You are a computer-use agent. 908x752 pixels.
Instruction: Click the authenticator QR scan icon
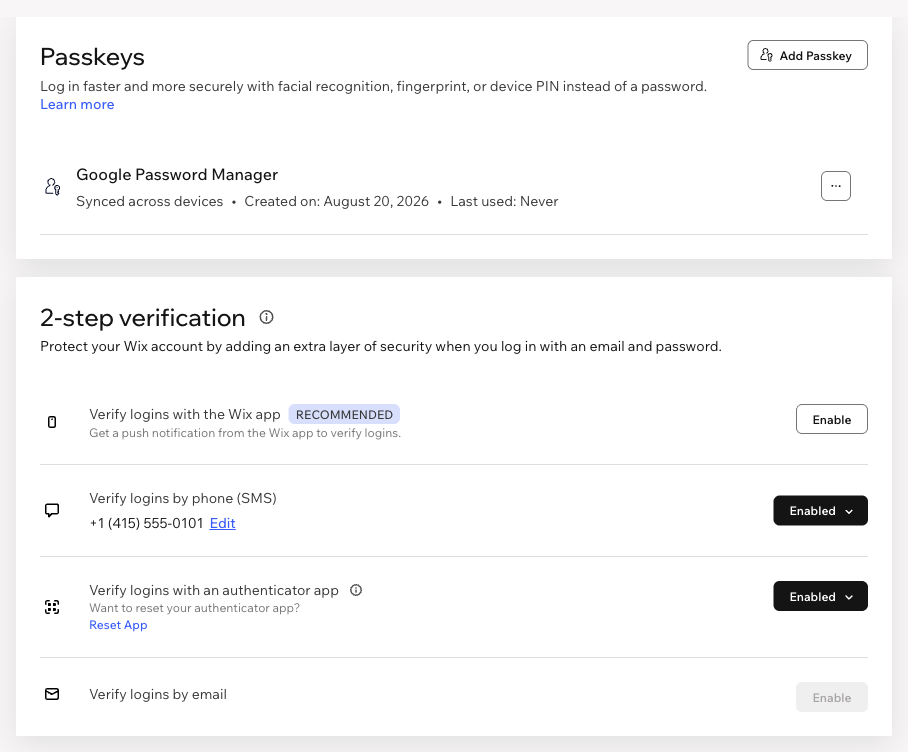pyautogui.click(x=52, y=607)
